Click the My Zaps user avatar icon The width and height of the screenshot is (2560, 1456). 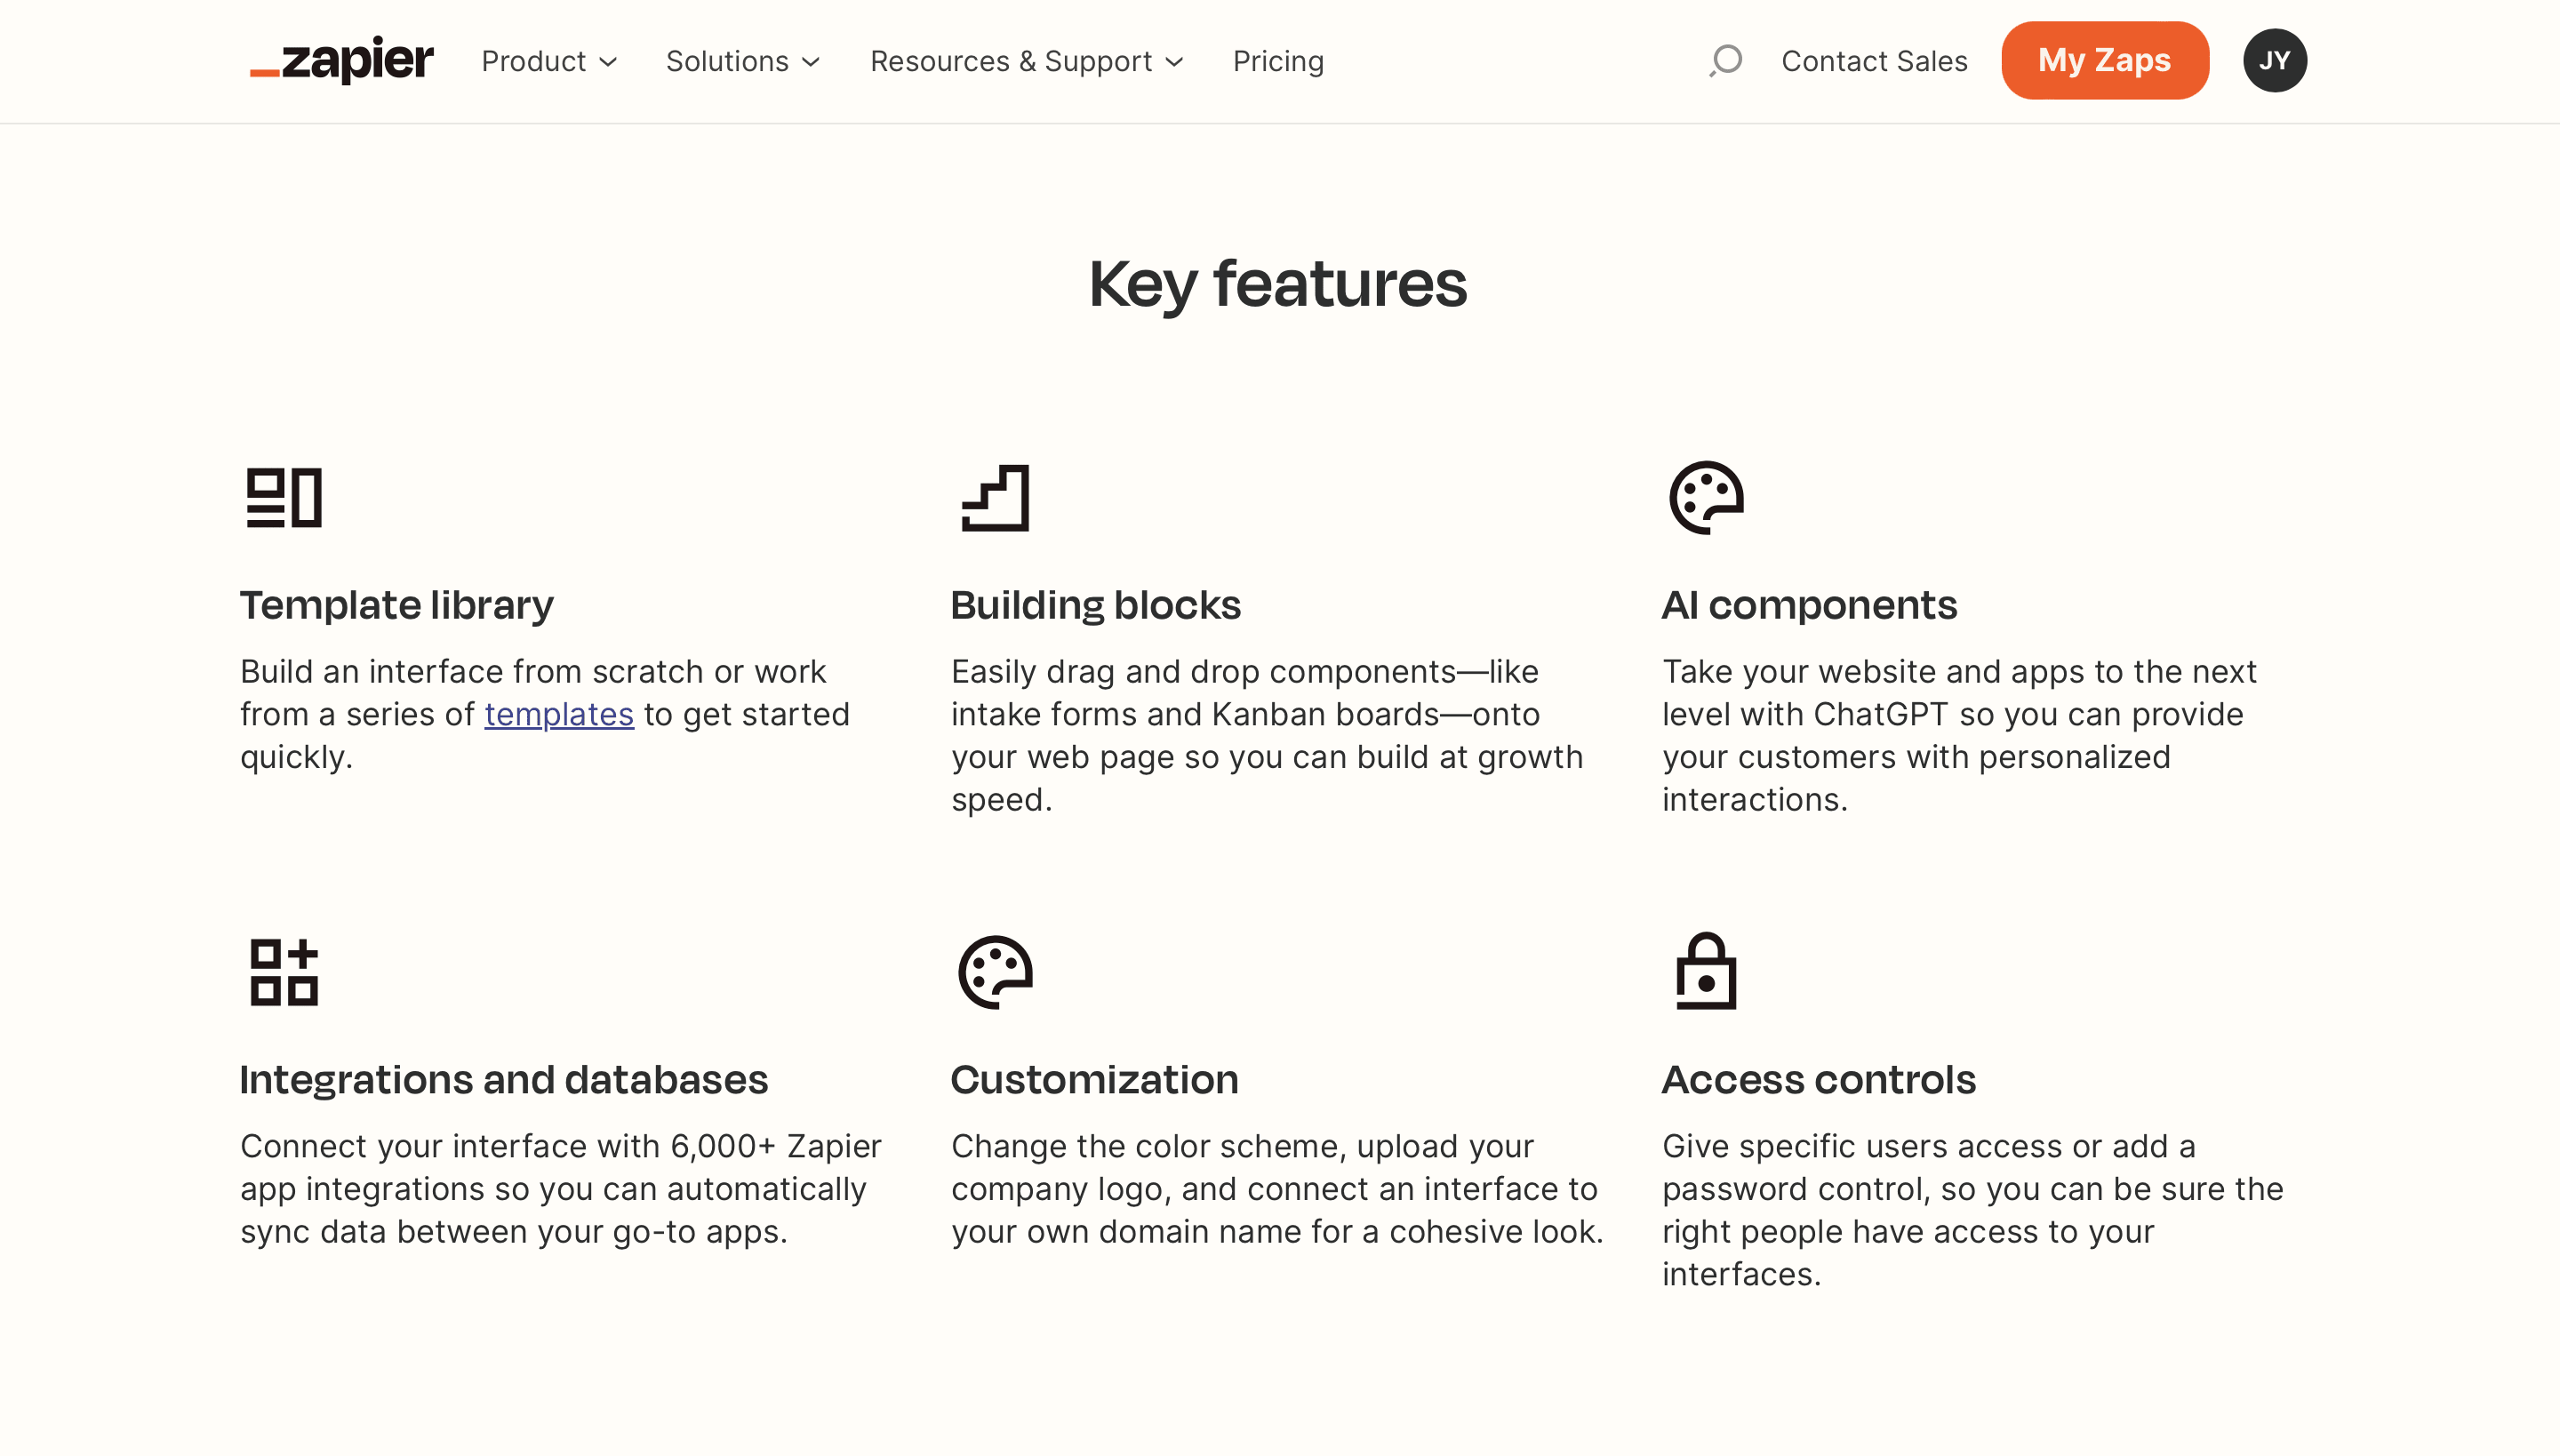tap(2276, 60)
